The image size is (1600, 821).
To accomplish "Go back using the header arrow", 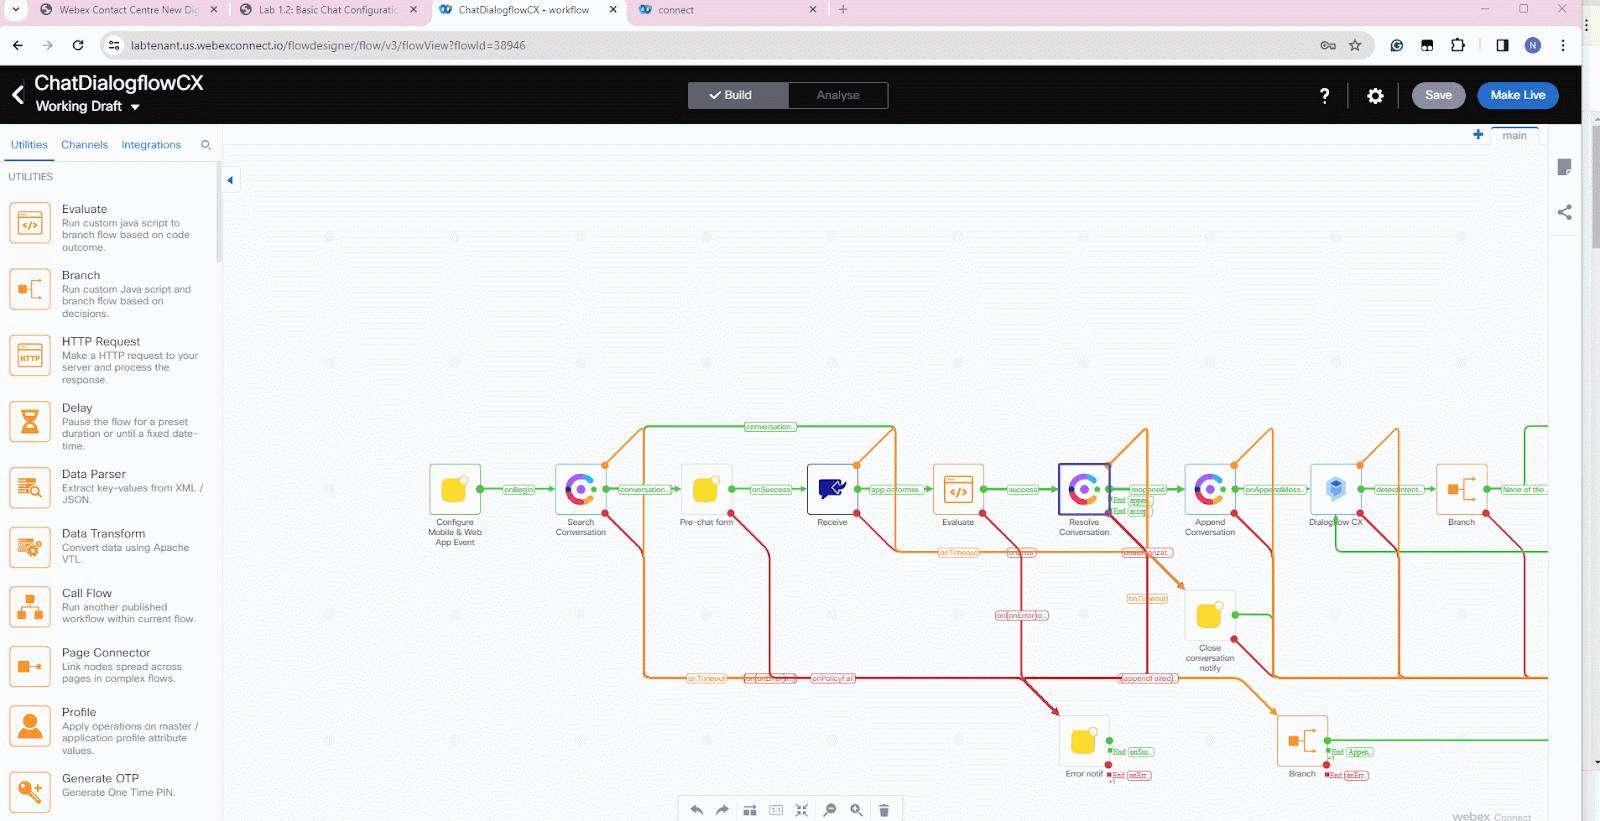I will (x=17, y=95).
